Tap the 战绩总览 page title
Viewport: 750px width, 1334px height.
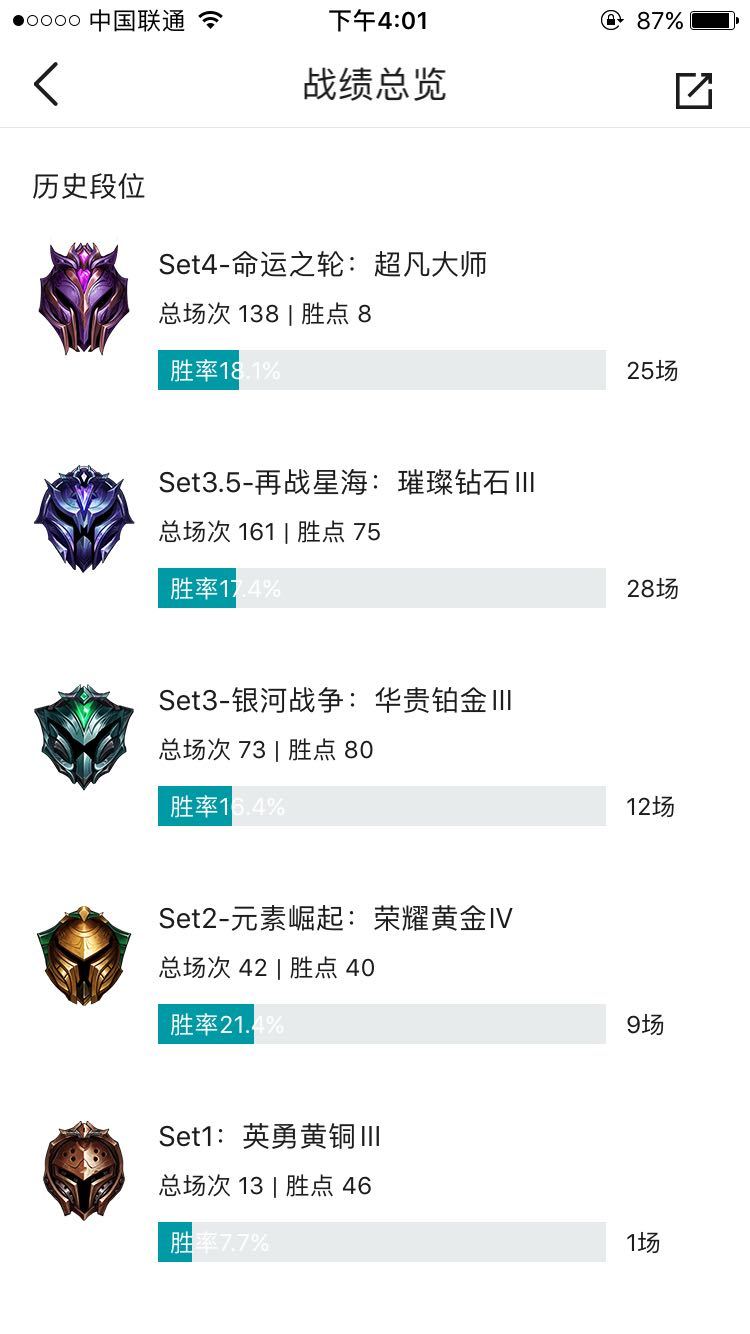[x=375, y=85]
